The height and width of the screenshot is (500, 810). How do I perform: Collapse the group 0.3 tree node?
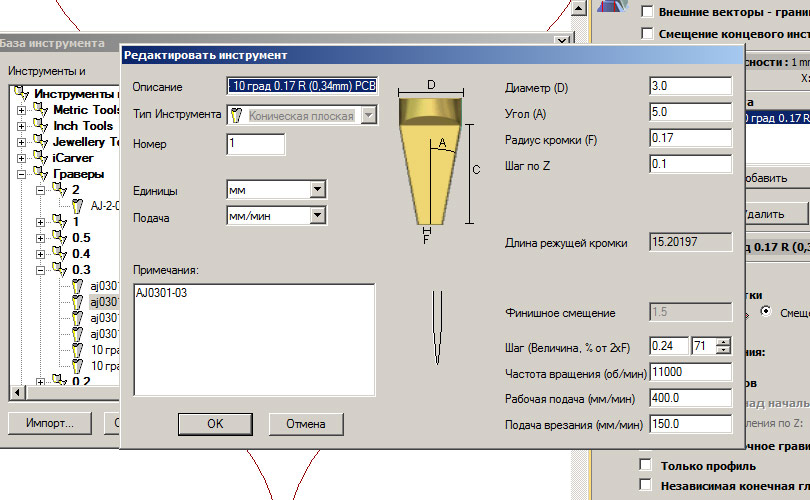tap(40, 270)
